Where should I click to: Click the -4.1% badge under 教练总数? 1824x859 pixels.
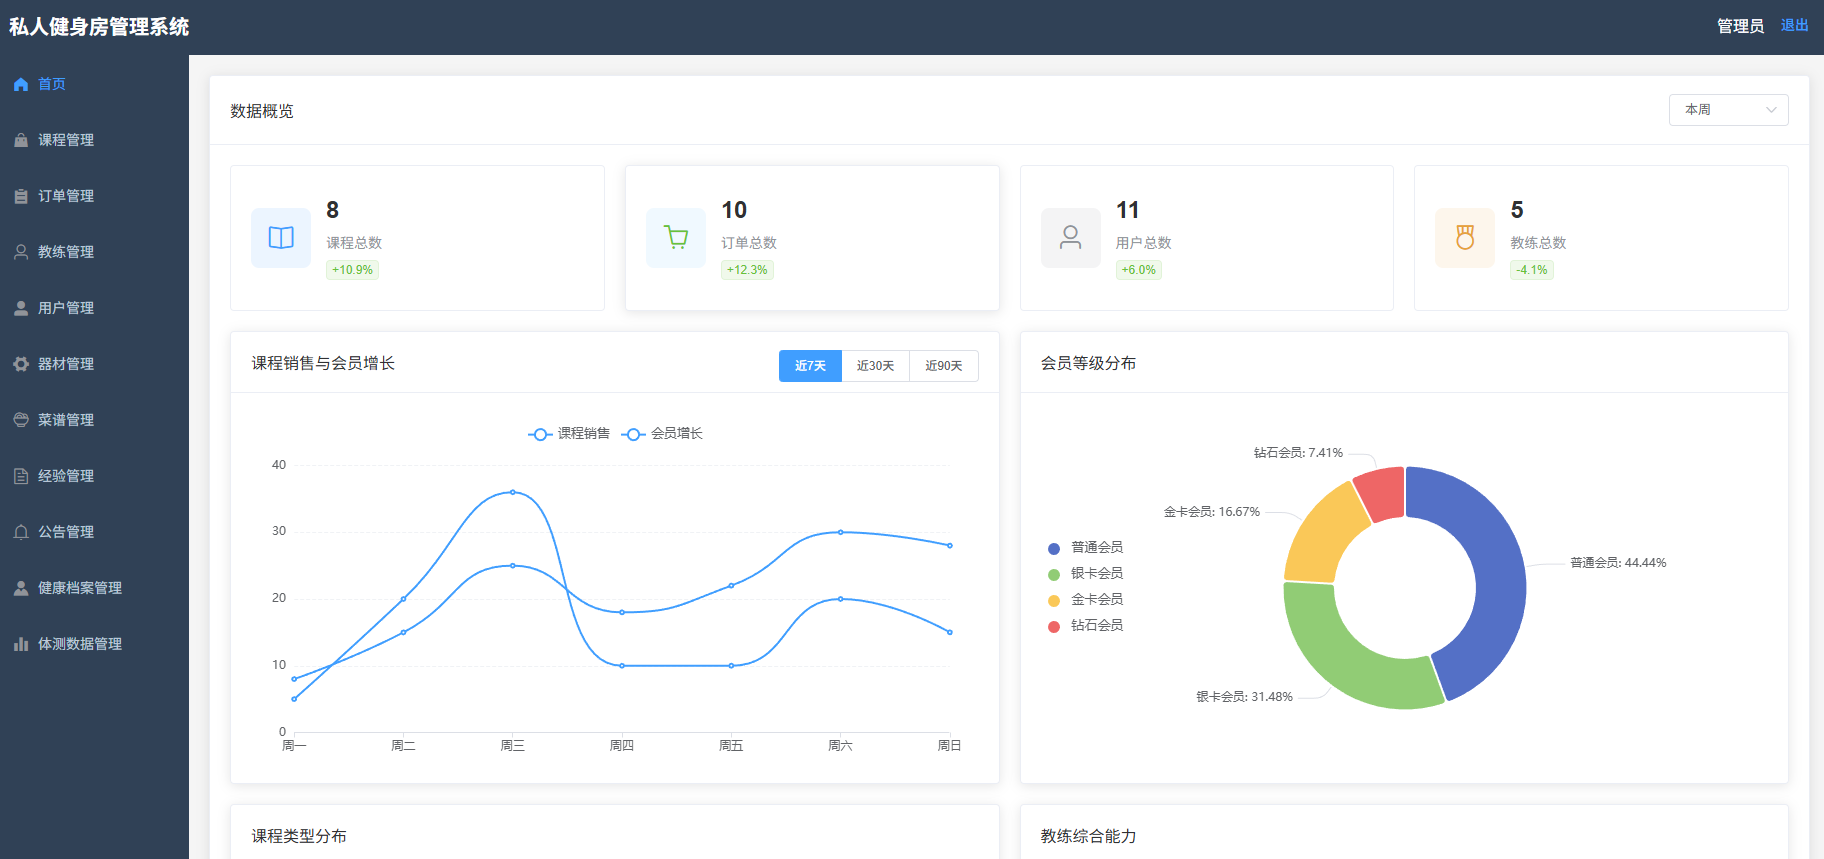(1531, 270)
